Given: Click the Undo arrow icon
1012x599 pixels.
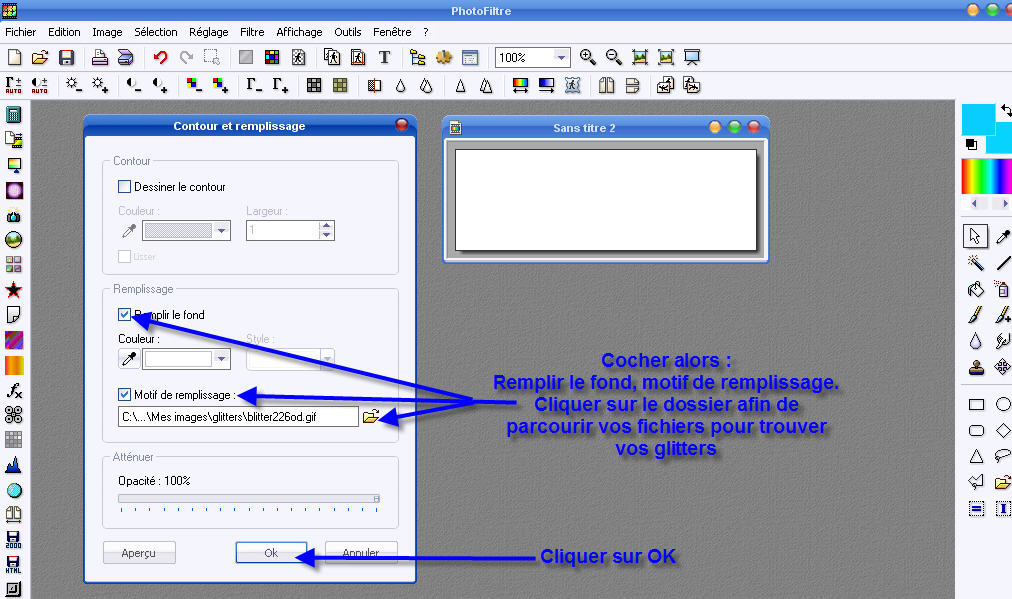Looking at the screenshot, I should click(x=160, y=58).
